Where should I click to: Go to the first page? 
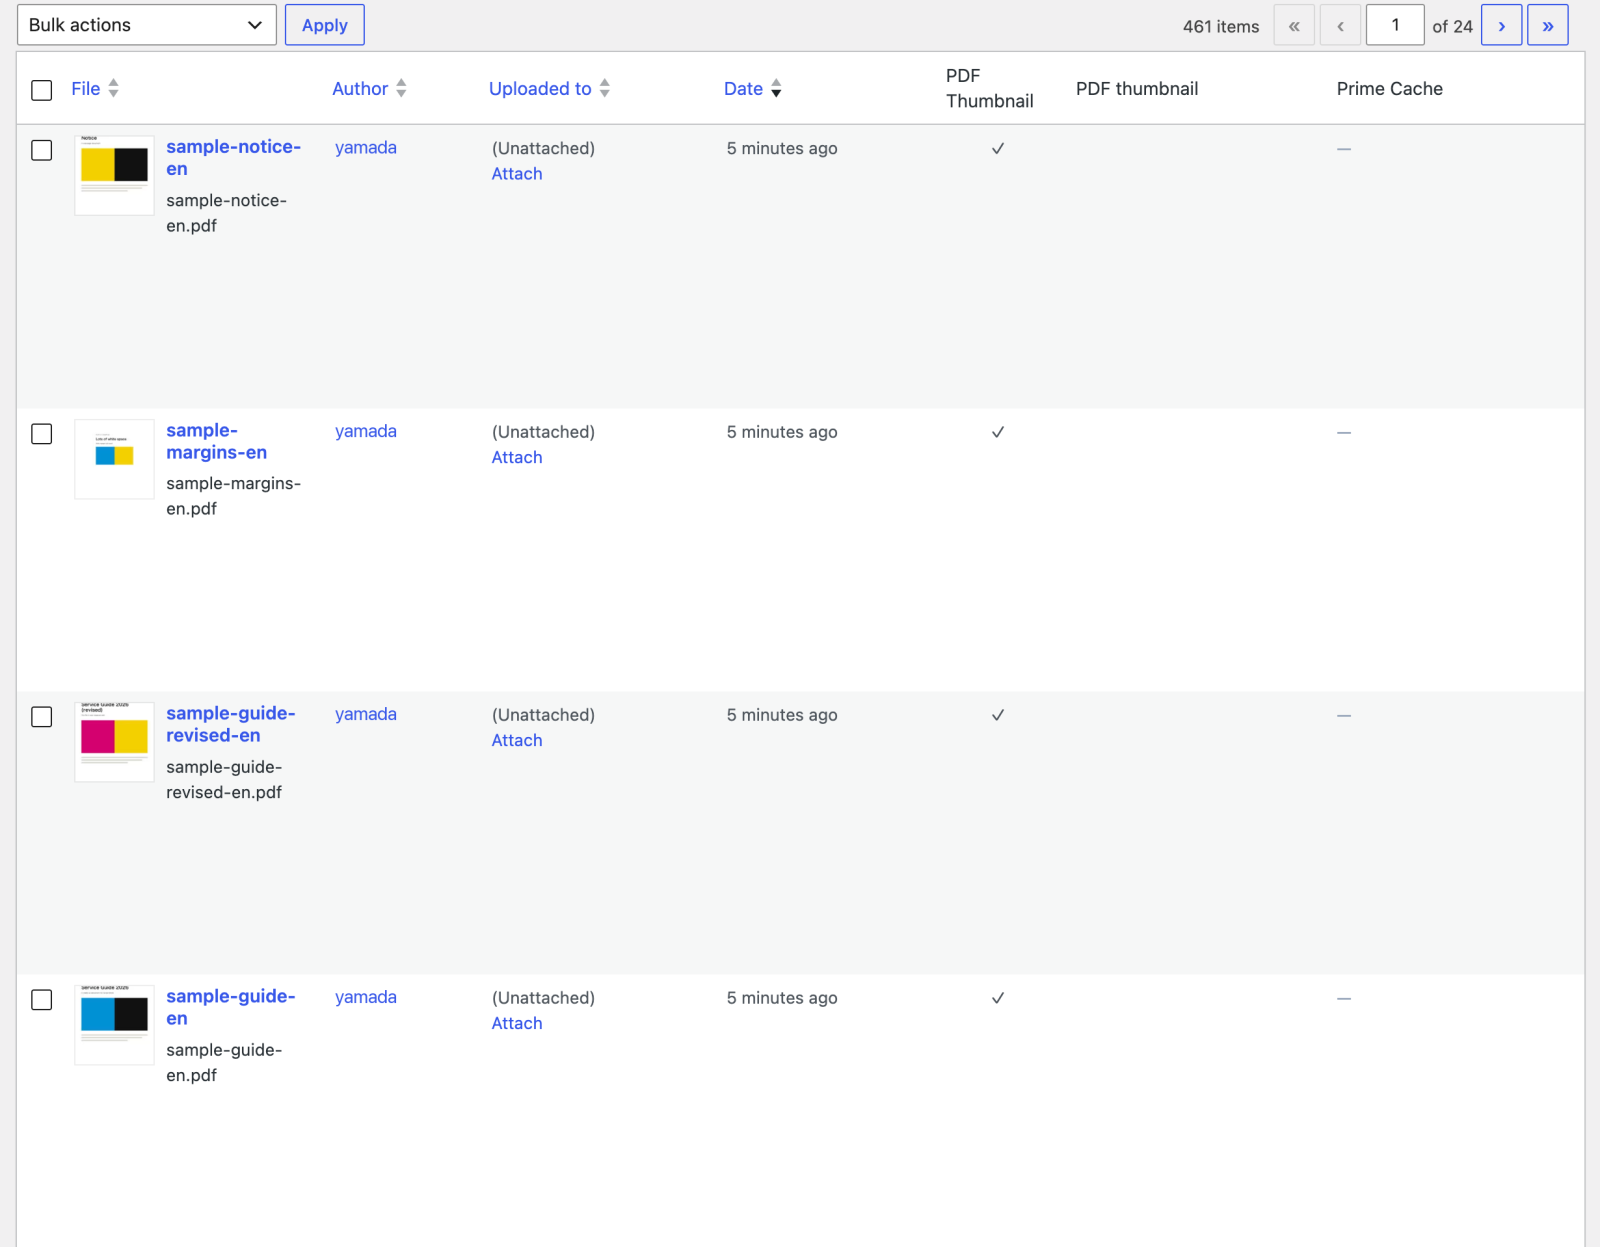click(1294, 26)
